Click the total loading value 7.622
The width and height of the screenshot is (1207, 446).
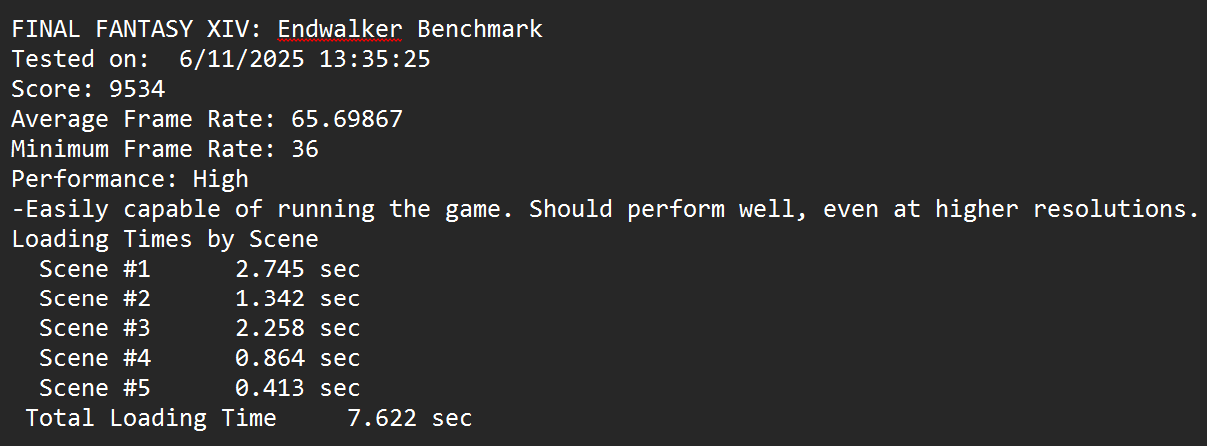(x=382, y=418)
